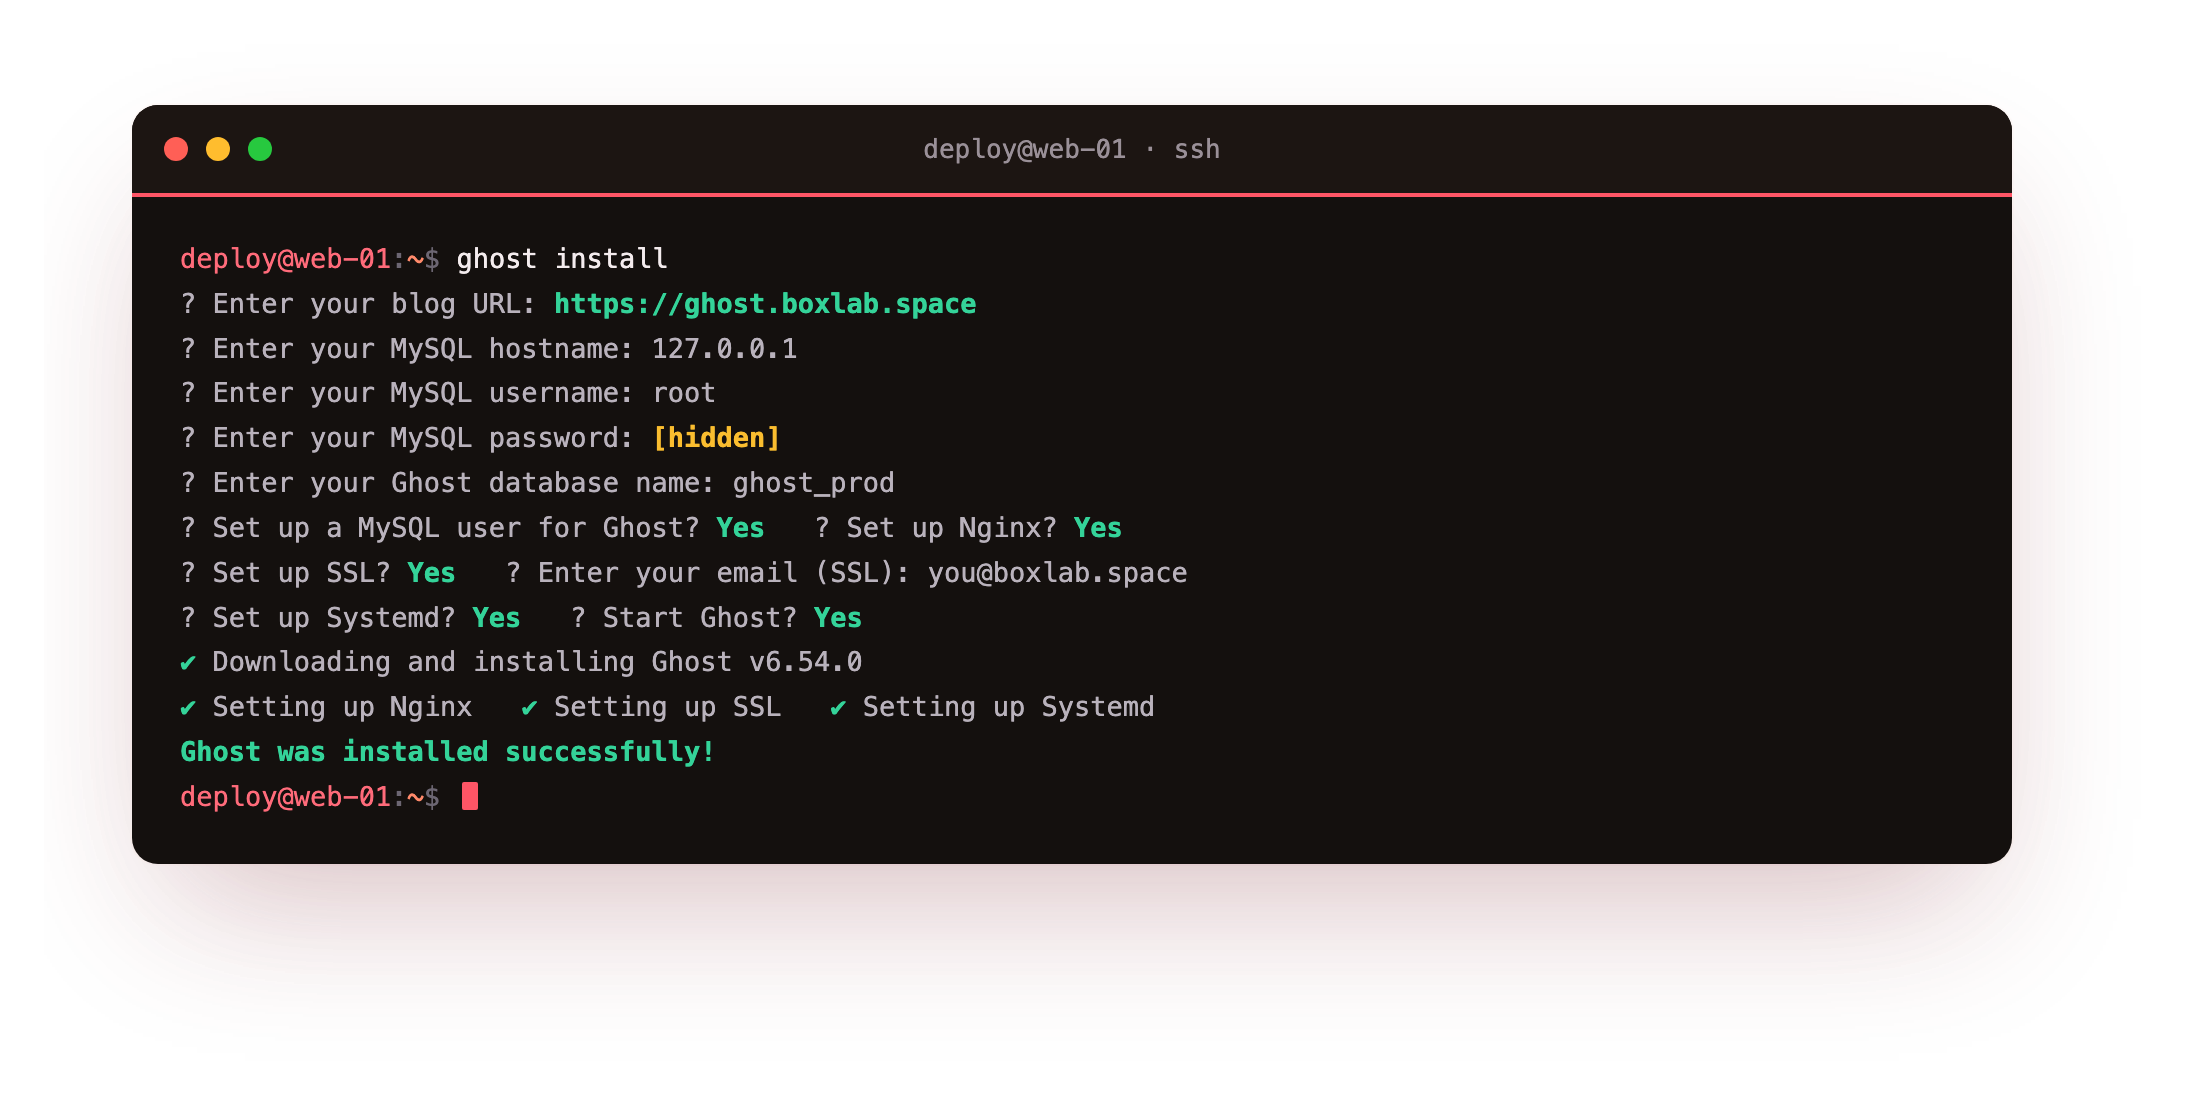This screenshot has width=2185, height=1105.
Task: Click the checkmark before 'Setting up Nginx'
Action: pos(188,707)
